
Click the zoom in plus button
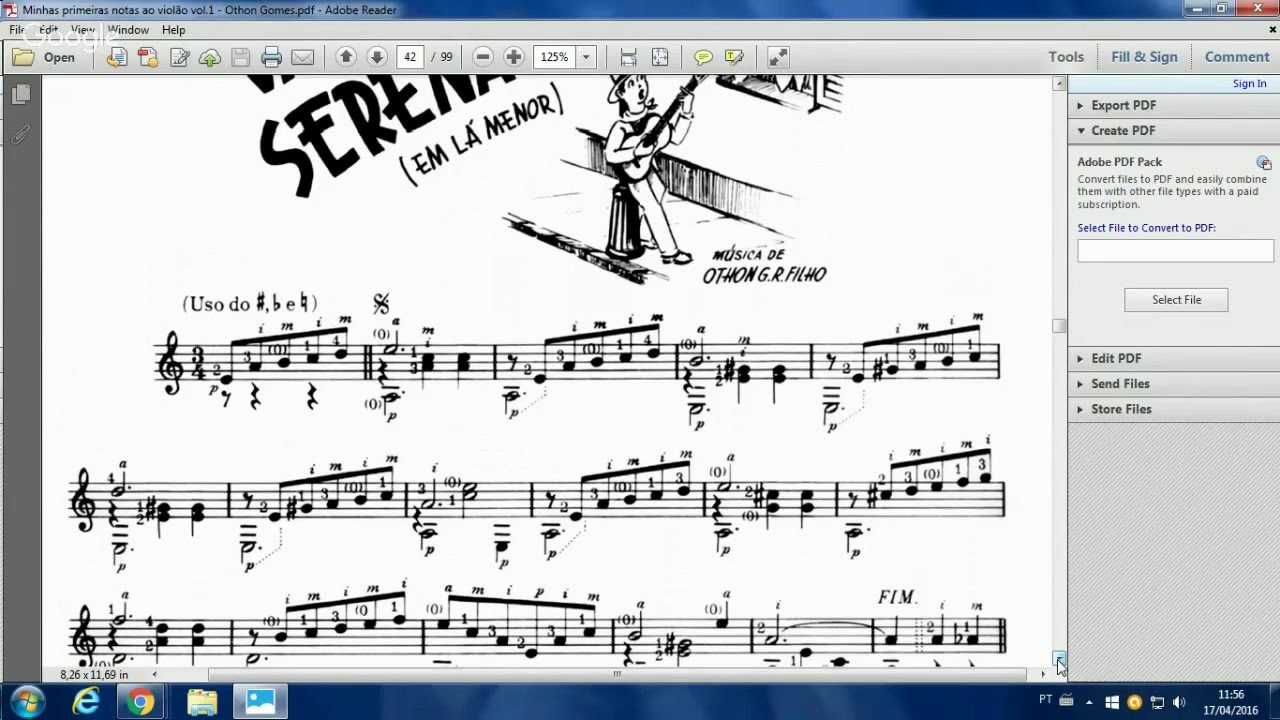point(514,57)
